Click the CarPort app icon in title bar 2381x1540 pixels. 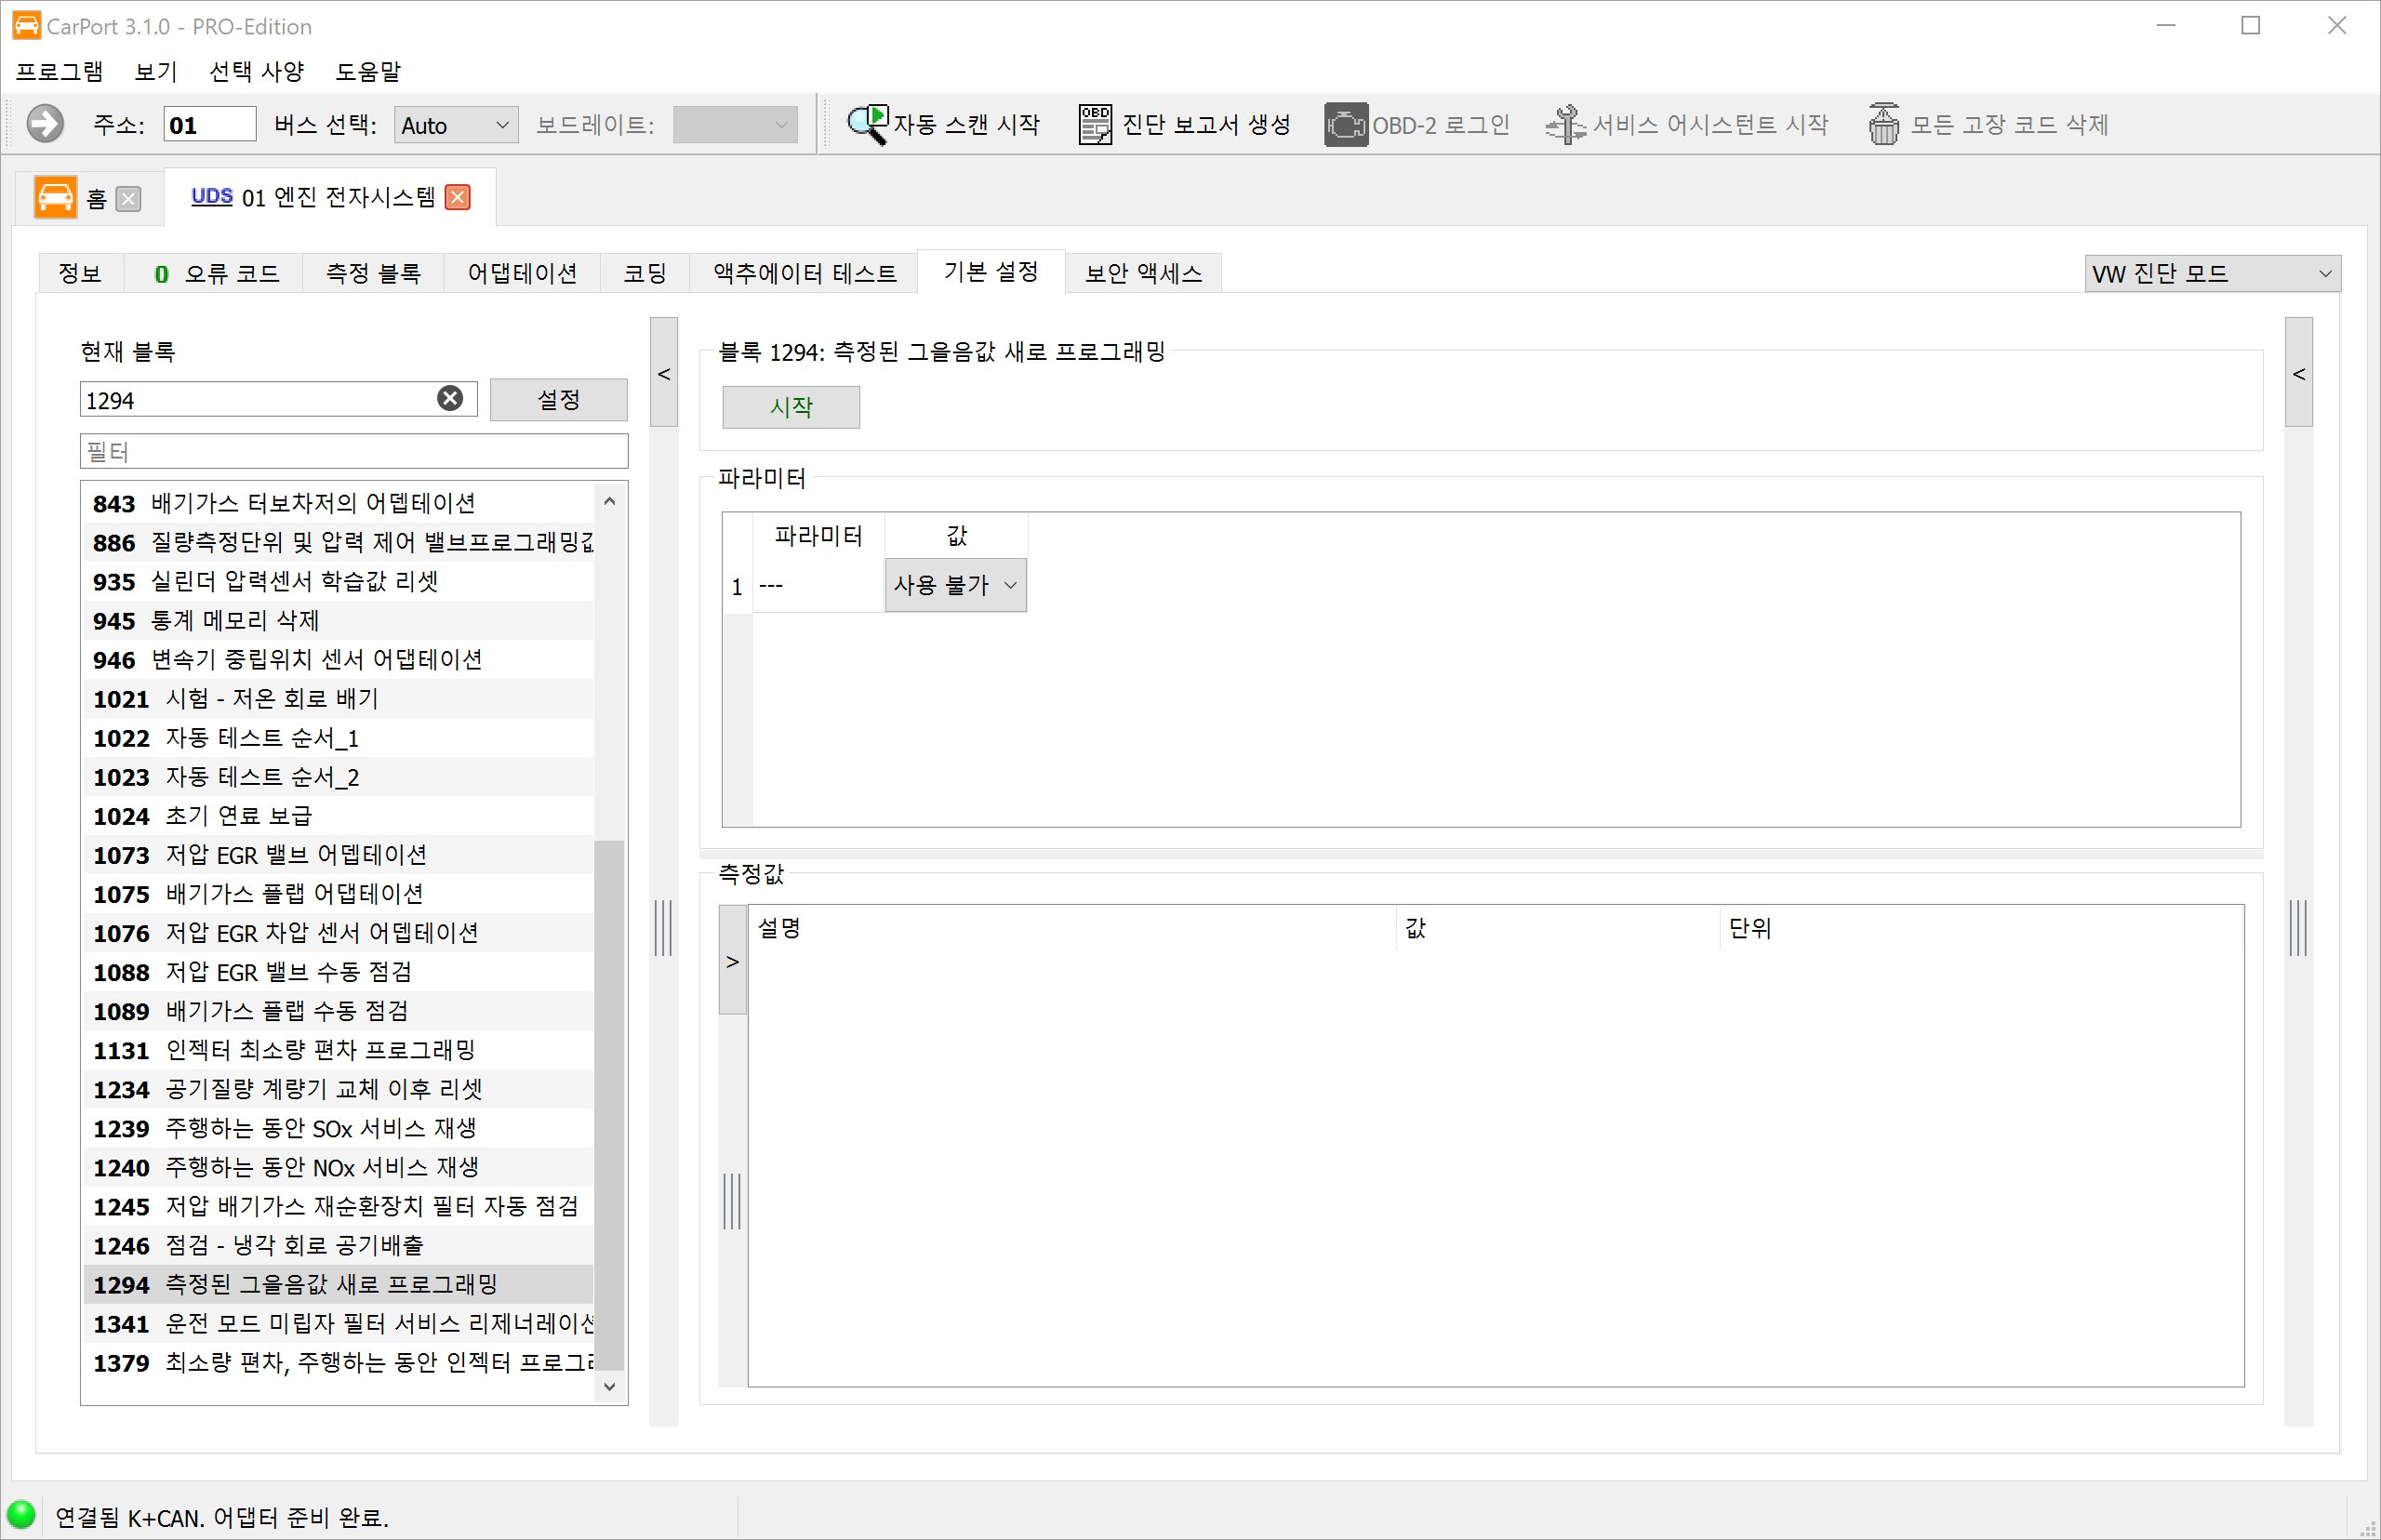point(26,25)
